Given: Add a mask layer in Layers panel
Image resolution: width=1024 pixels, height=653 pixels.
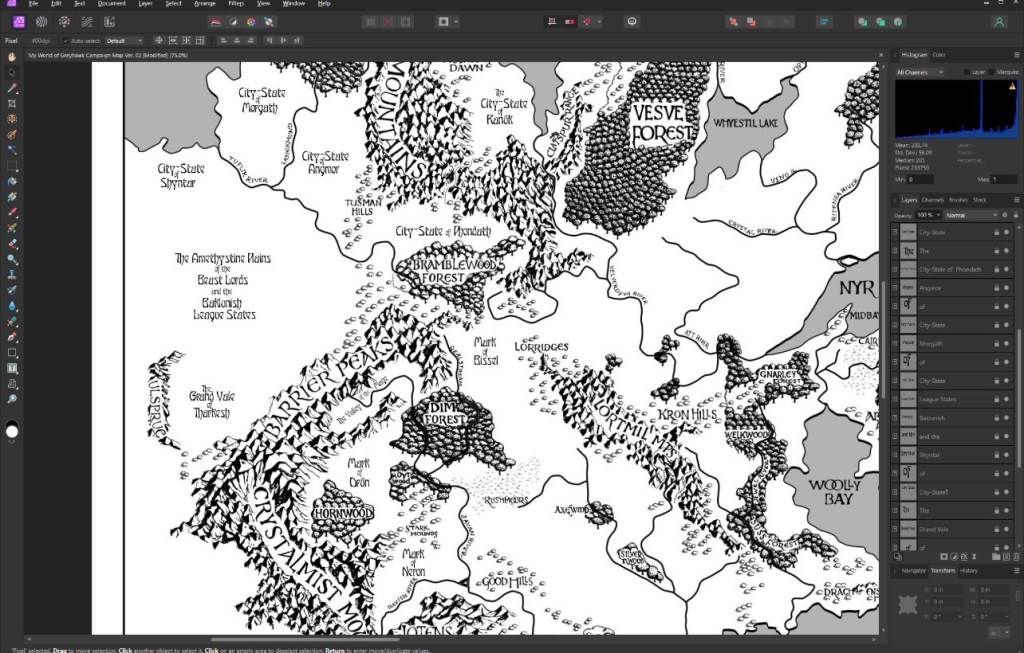Looking at the screenshot, I should [x=944, y=557].
